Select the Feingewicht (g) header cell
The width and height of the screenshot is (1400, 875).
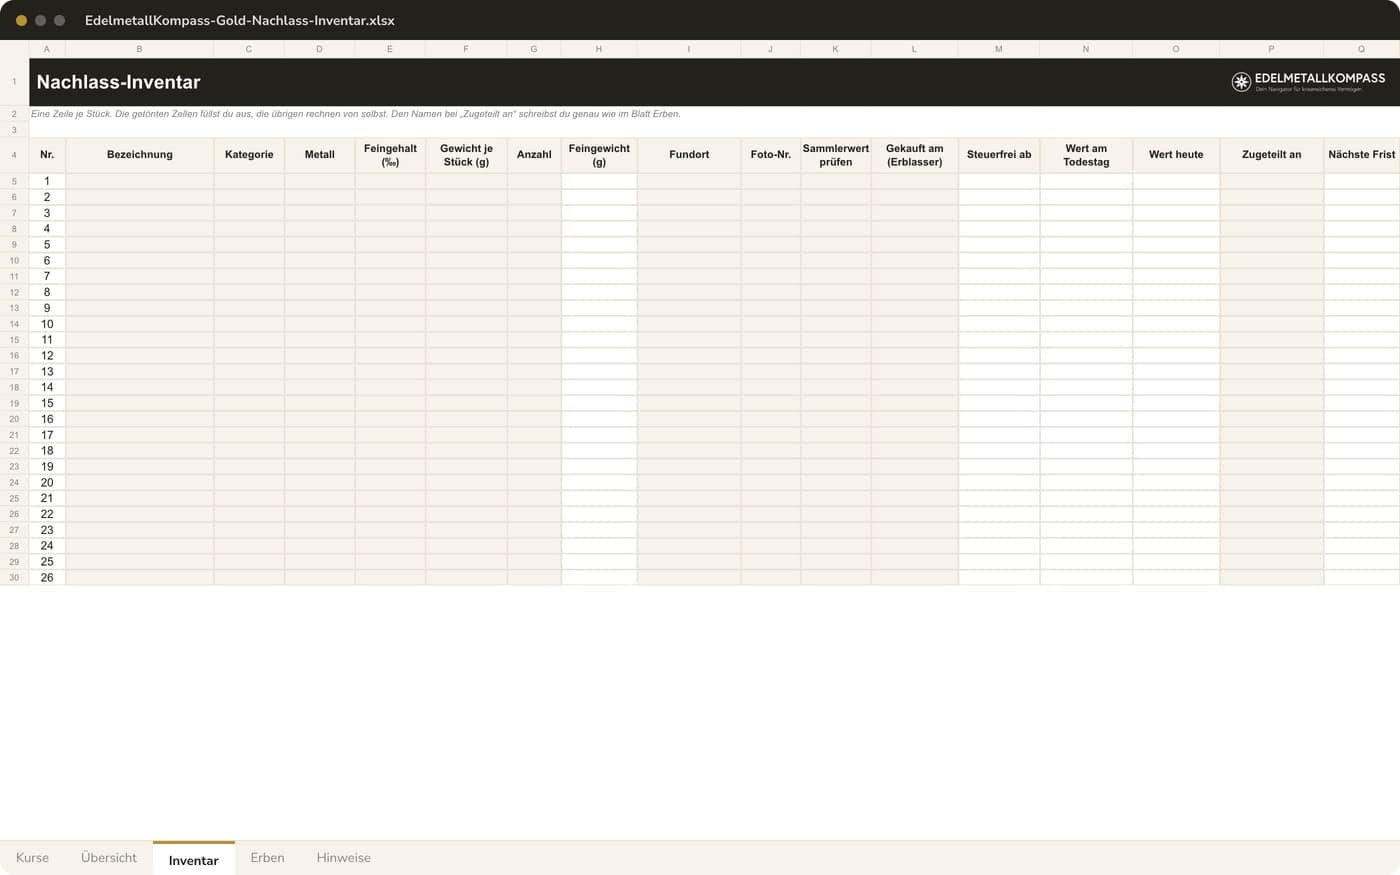599,155
